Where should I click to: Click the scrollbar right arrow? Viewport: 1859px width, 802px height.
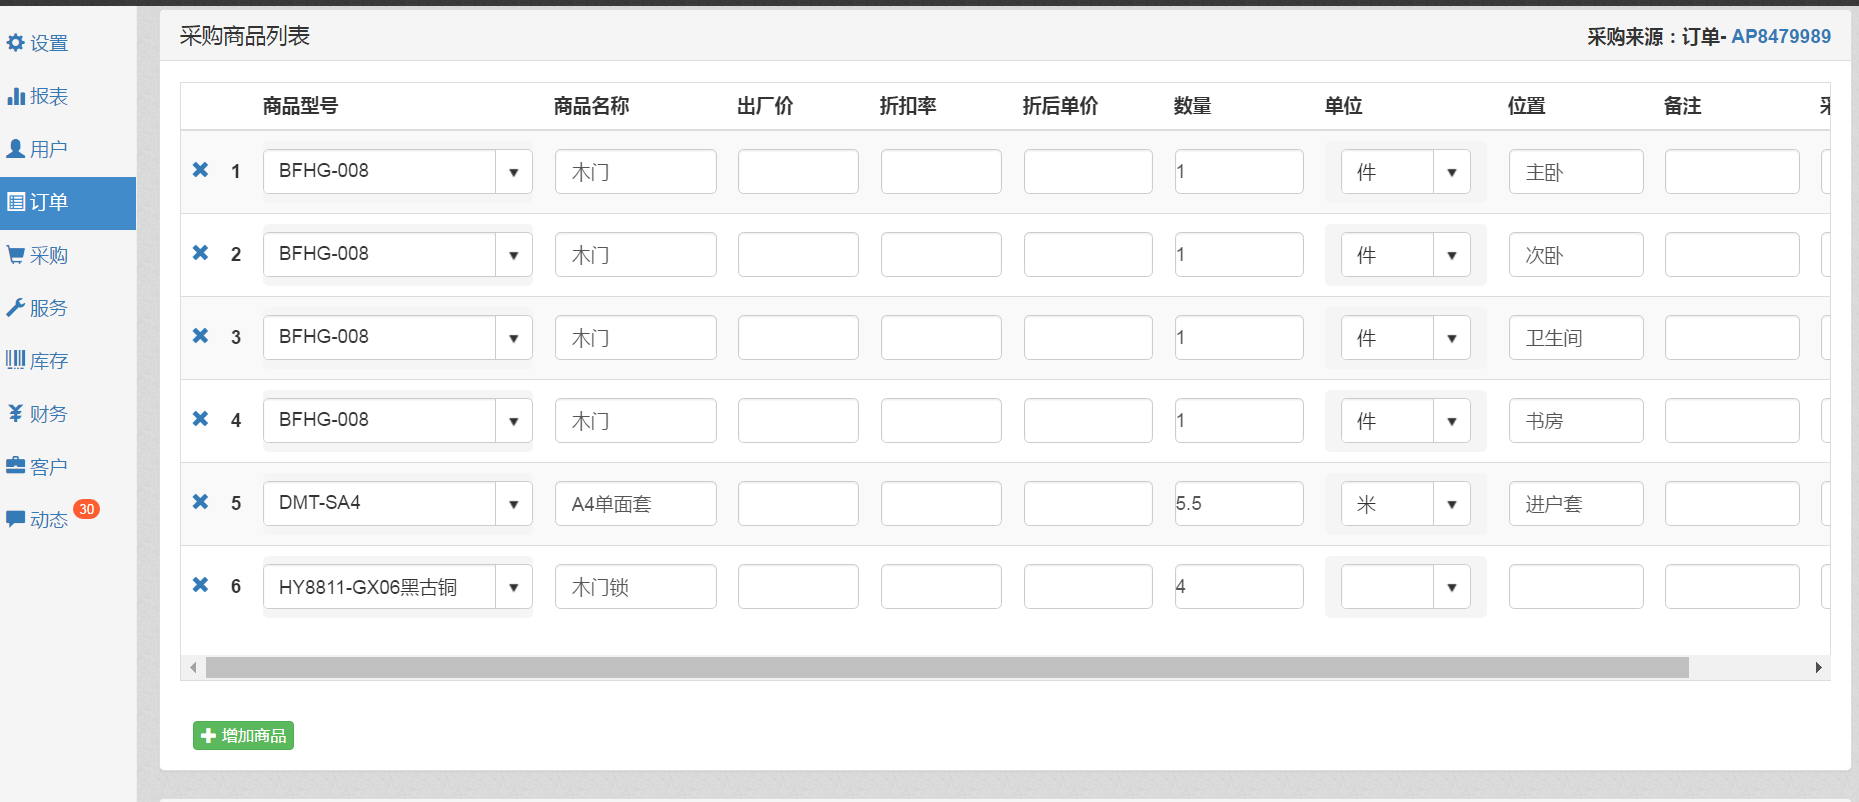(1819, 667)
